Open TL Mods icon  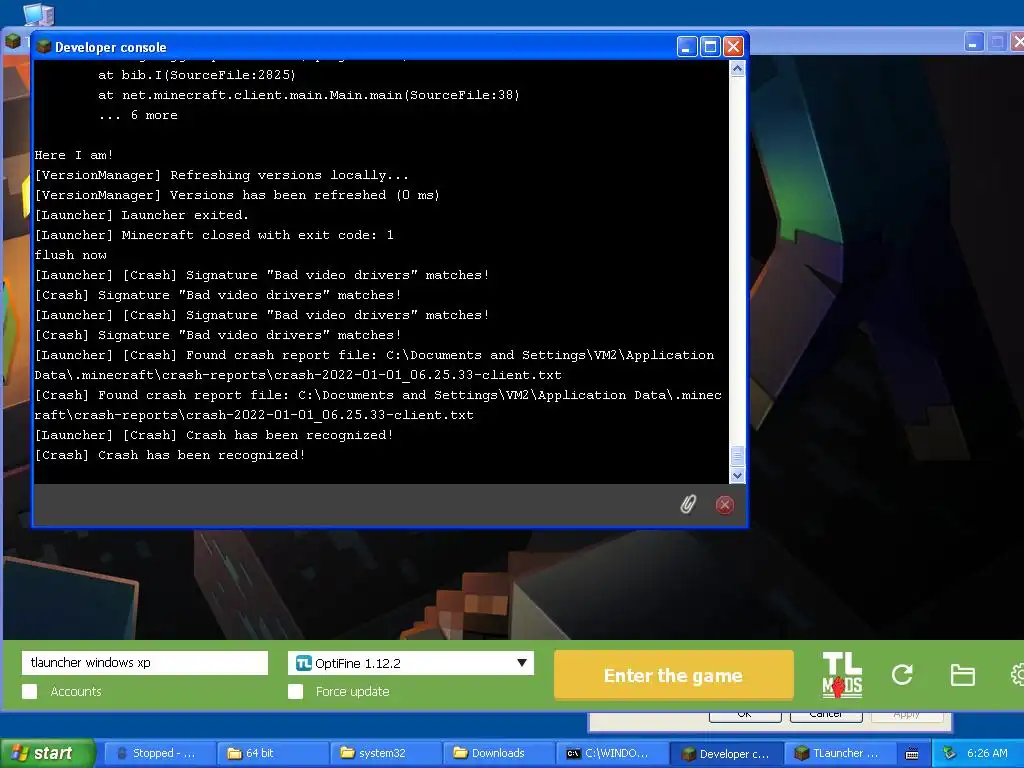842,675
